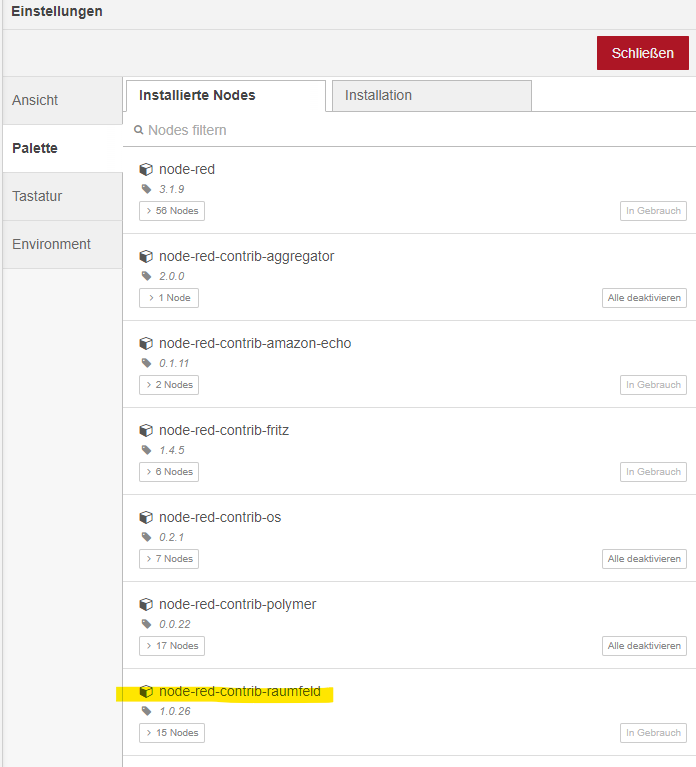This screenshot has height=767, width=696.
Task: Click the node-red-contrib-os package name
Action: [x=220, y=518]
